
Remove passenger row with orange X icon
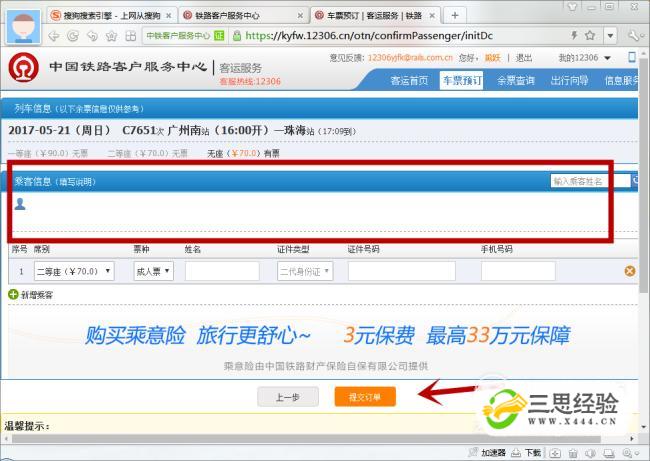click(x=629, y=271)
